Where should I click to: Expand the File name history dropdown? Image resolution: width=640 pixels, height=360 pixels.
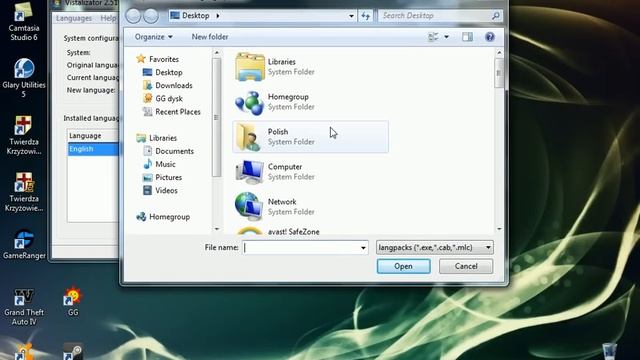[363, 248]
